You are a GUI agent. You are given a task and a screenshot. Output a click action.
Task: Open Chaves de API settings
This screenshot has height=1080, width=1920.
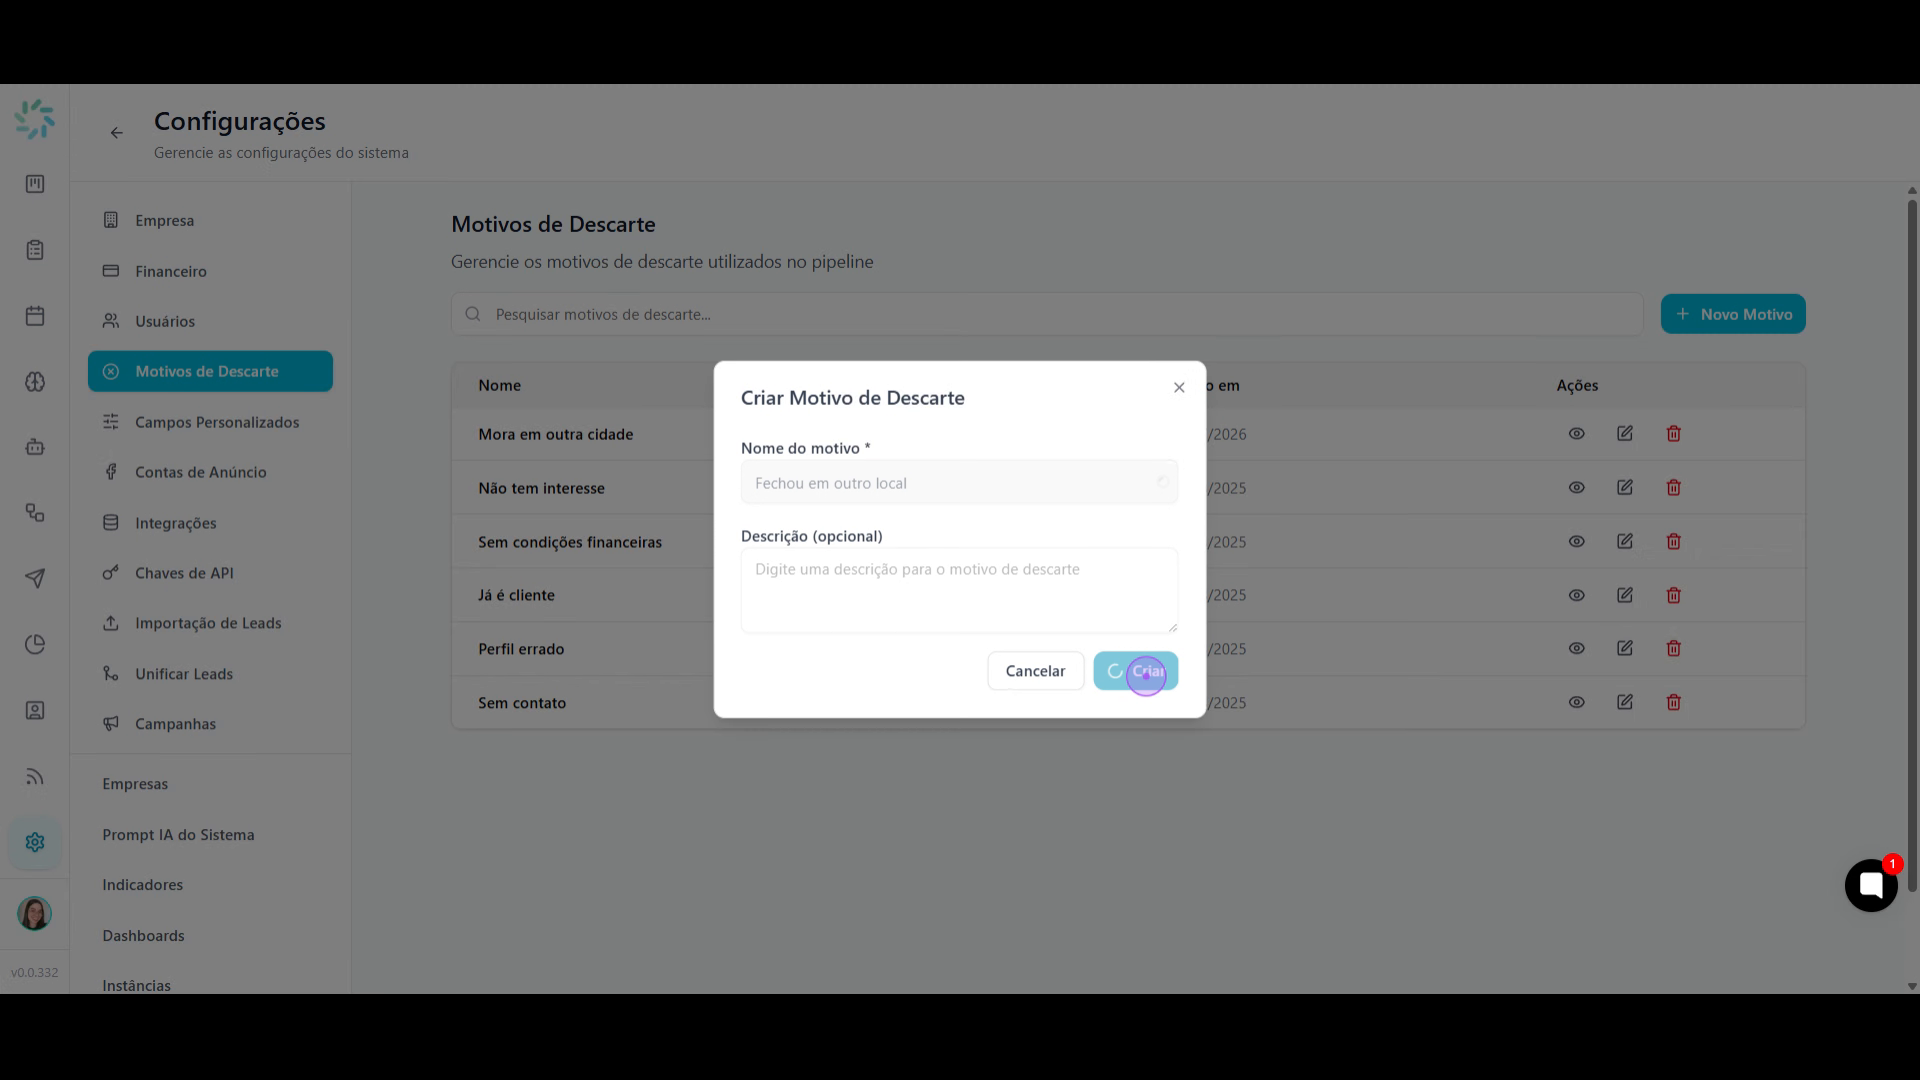210,573
